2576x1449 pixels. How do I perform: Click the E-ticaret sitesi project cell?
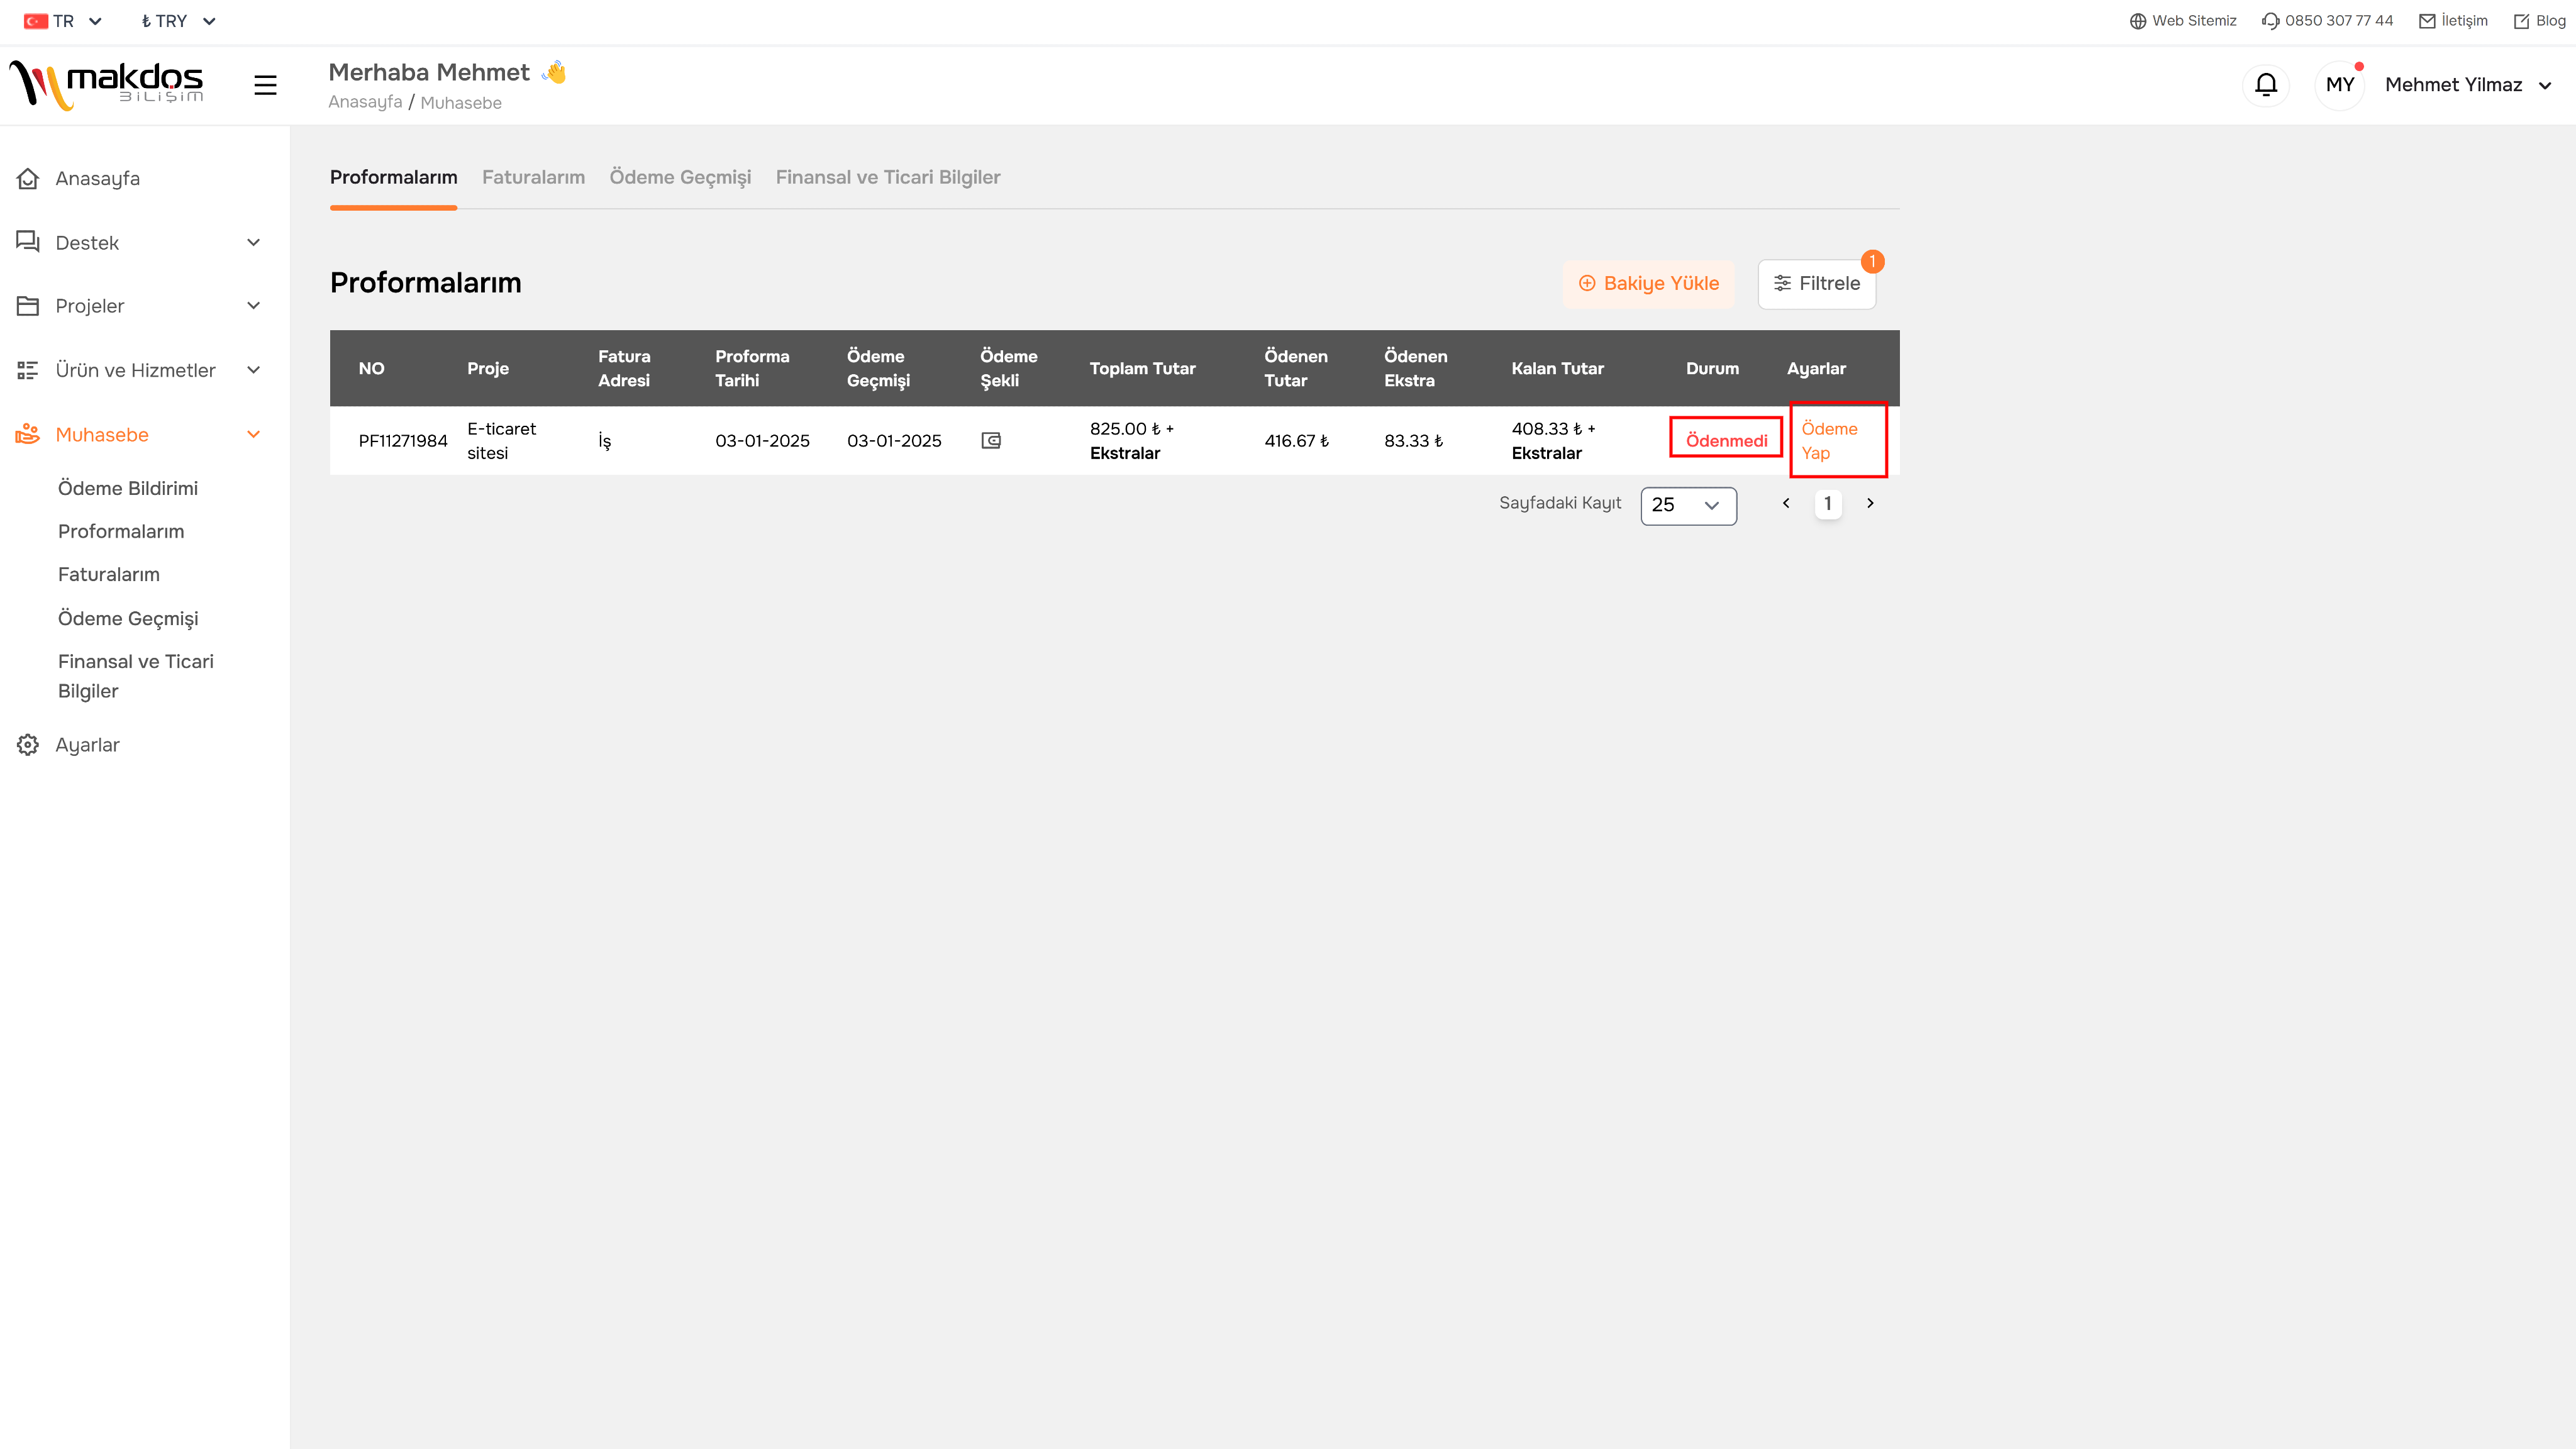point(501,440)
